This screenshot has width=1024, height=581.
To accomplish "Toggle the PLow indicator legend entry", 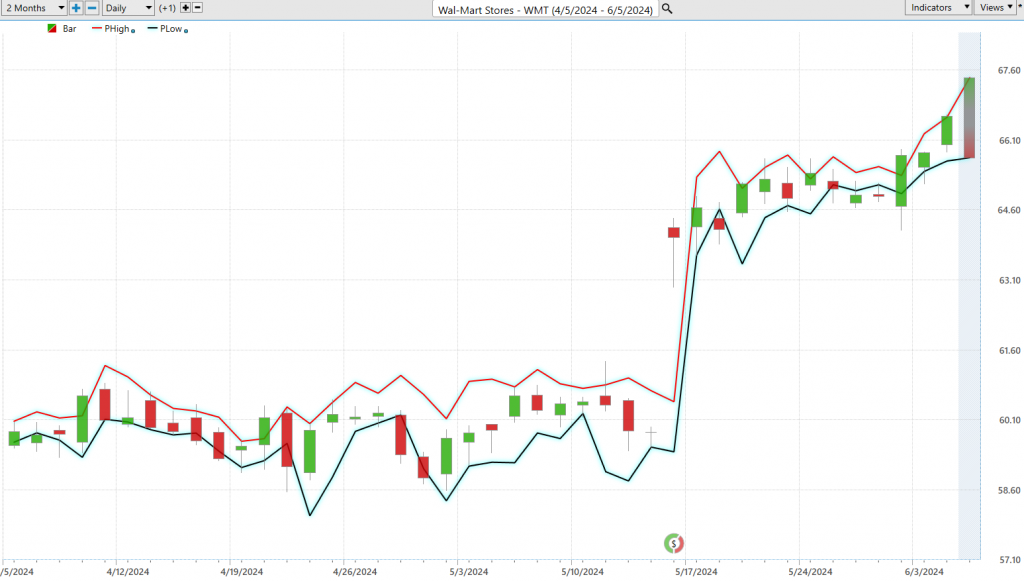I will coord(169,29).
